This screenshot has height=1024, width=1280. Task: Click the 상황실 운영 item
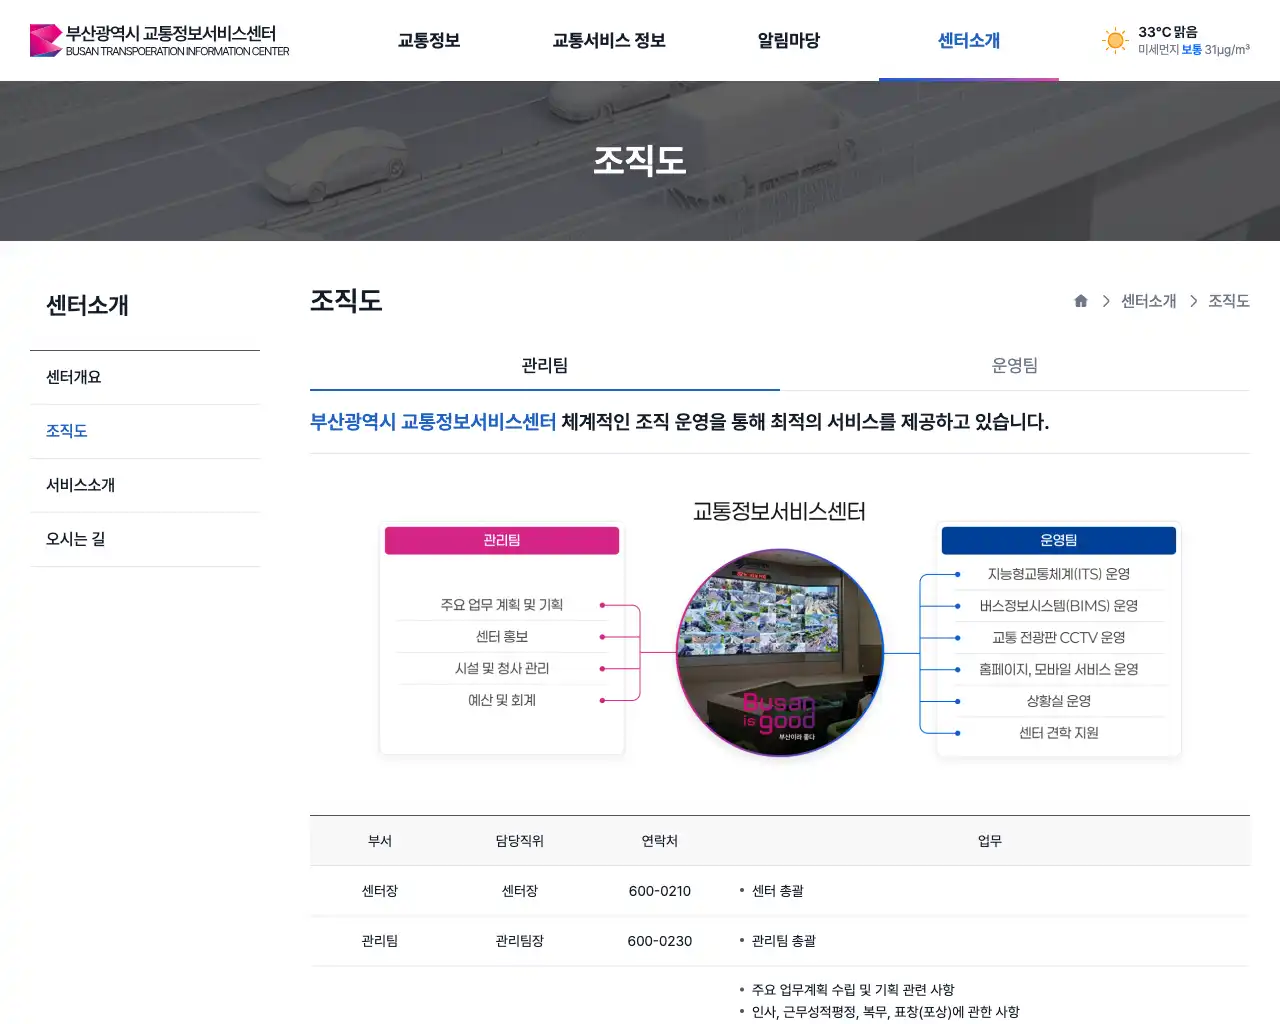(1059, 702)
